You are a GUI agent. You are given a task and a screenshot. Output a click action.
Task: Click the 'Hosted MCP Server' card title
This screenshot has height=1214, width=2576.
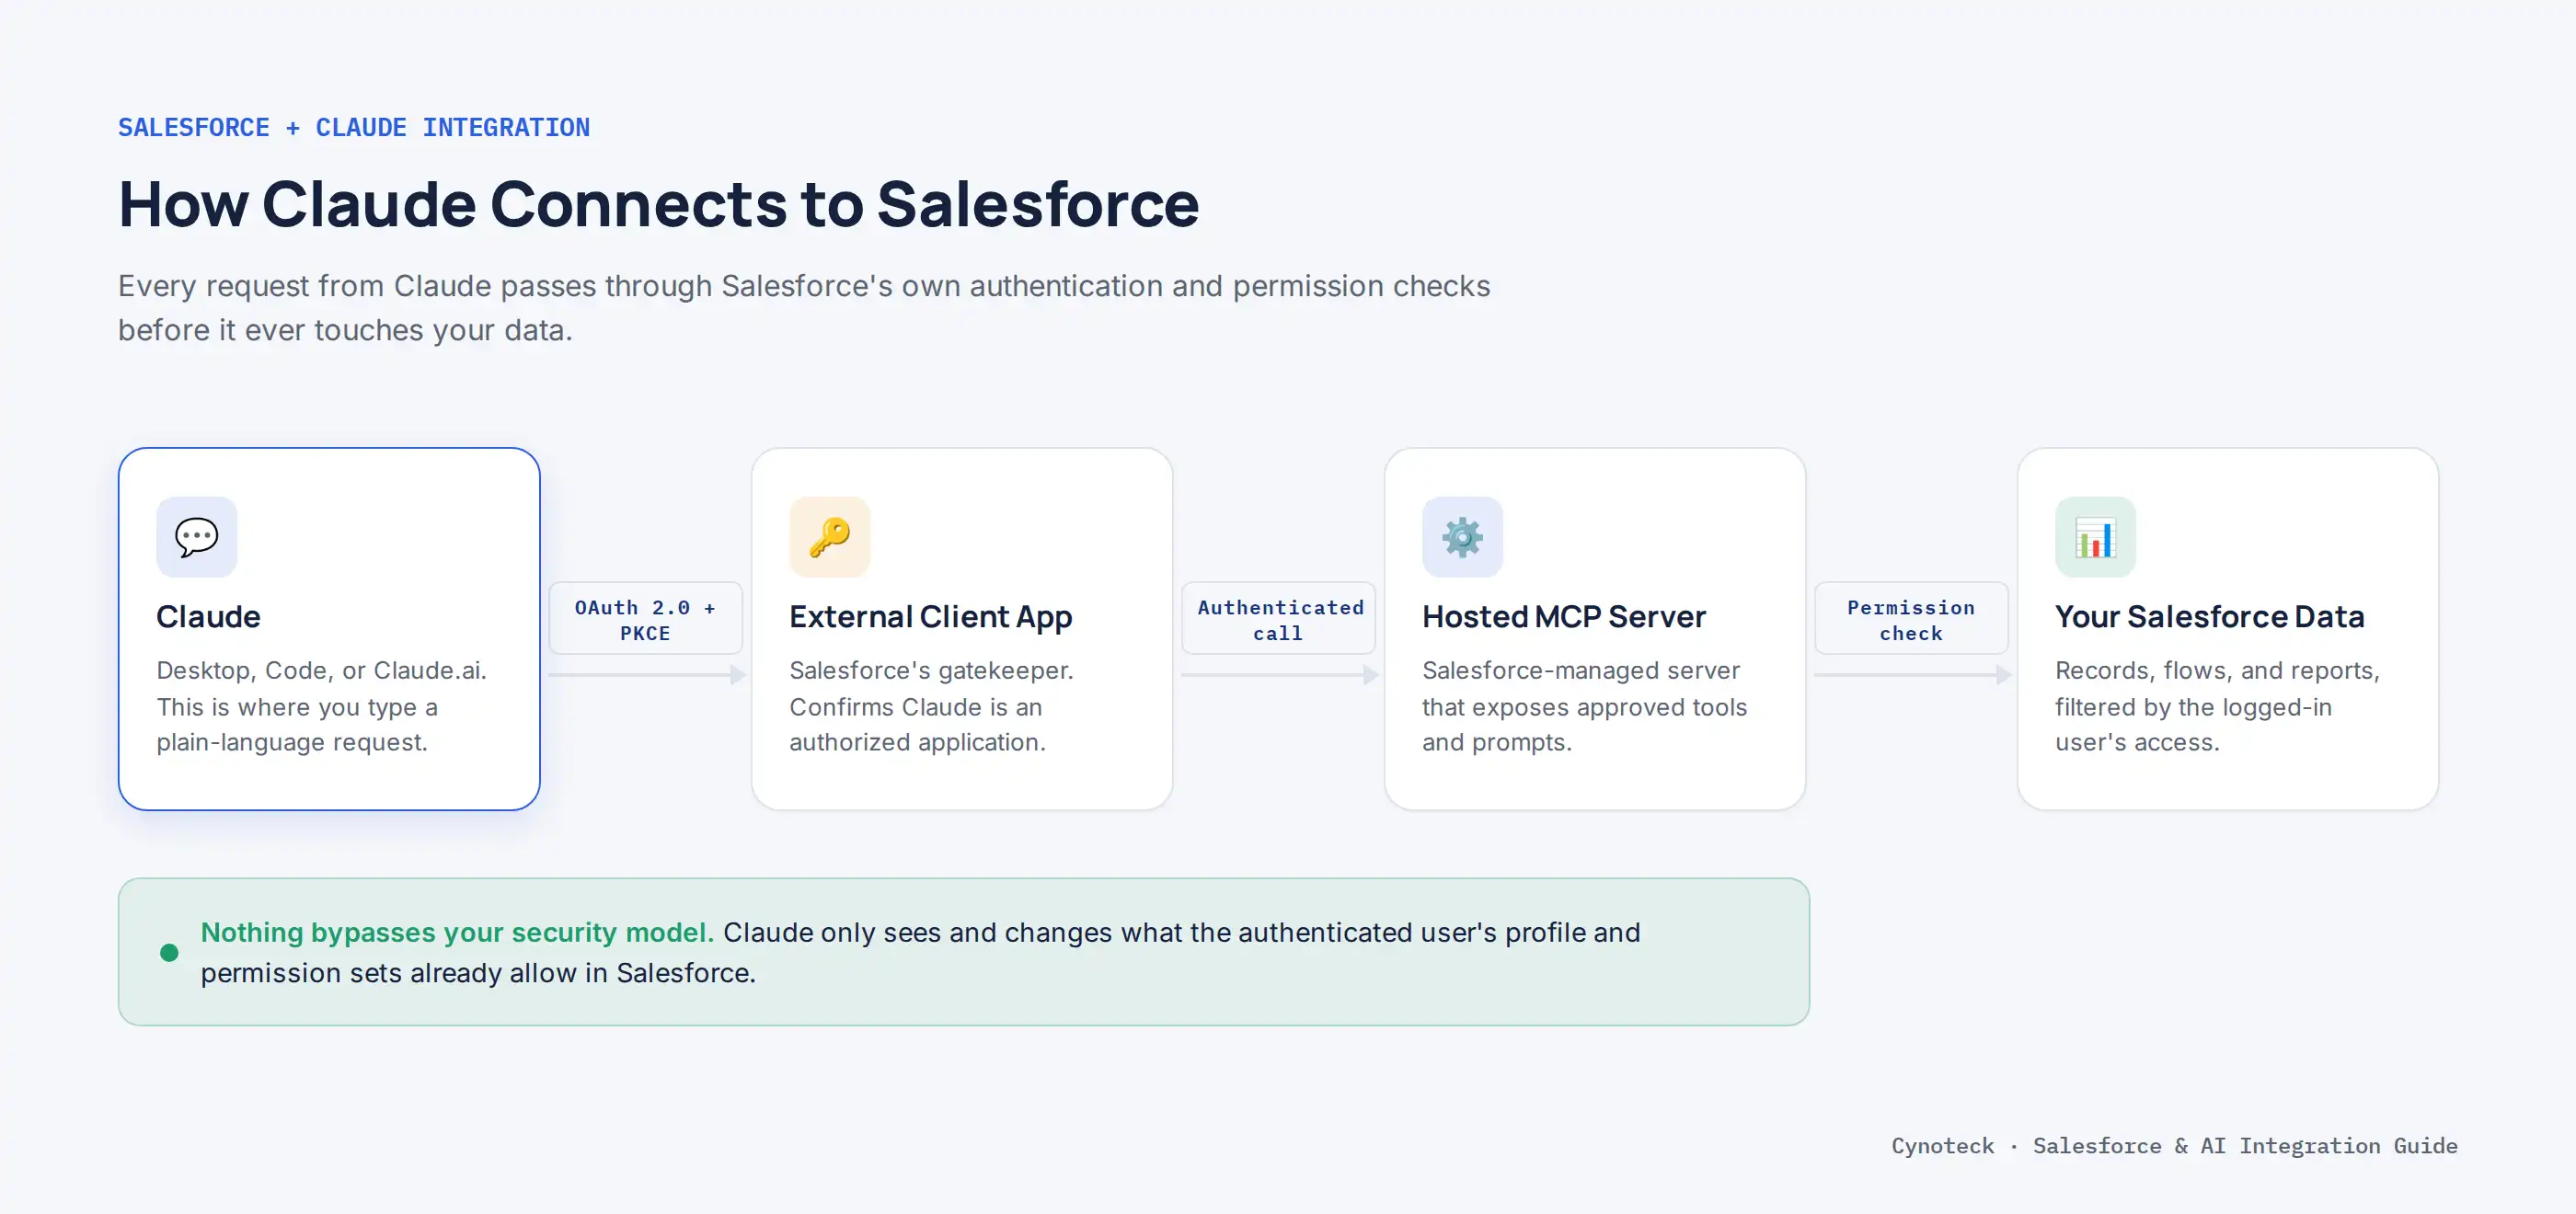[x=1564, y=616]
